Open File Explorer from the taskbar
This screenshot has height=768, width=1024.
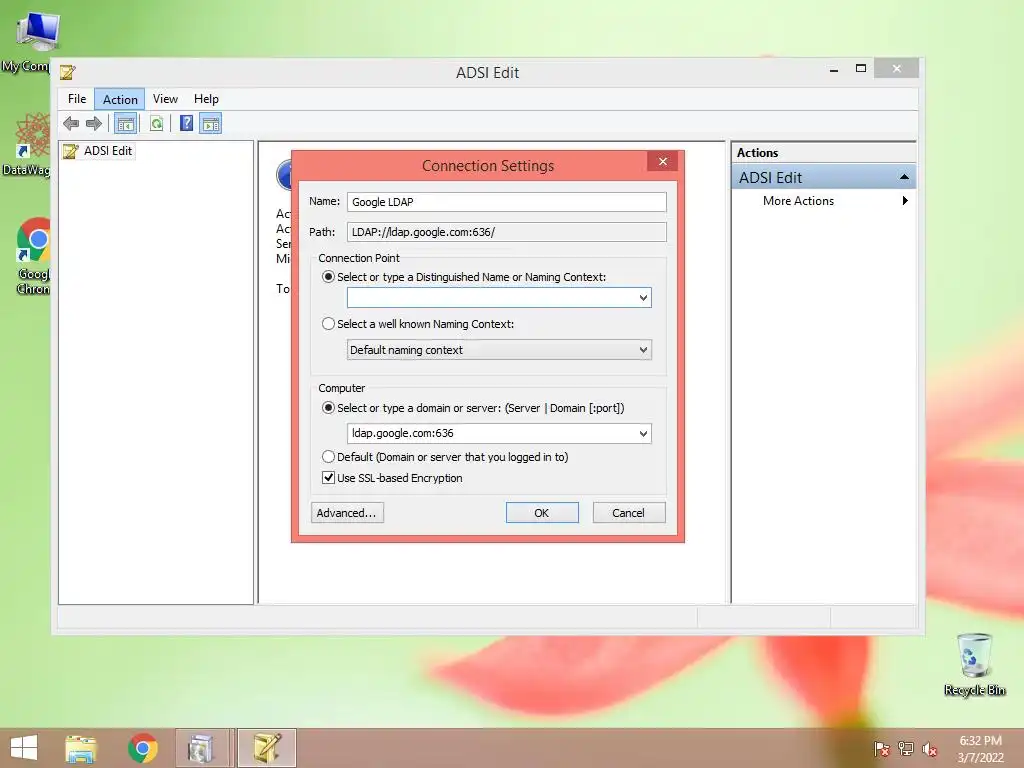[81, 748]
